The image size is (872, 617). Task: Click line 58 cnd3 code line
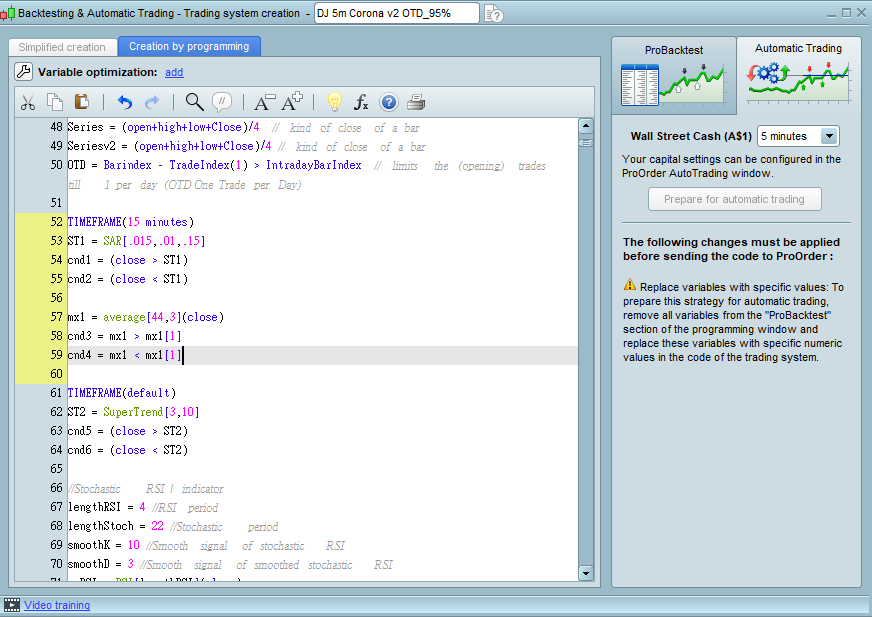124,336
